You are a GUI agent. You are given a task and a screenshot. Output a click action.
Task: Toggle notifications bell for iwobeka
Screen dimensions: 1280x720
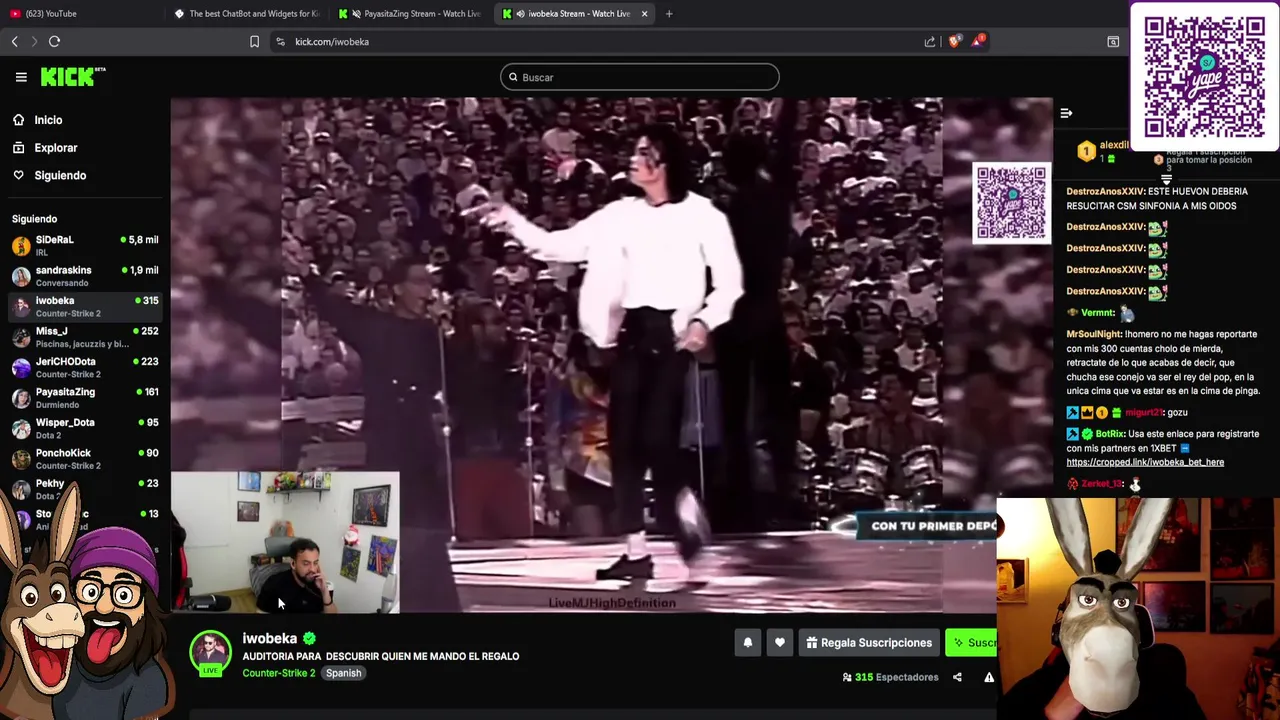point(747,643)
